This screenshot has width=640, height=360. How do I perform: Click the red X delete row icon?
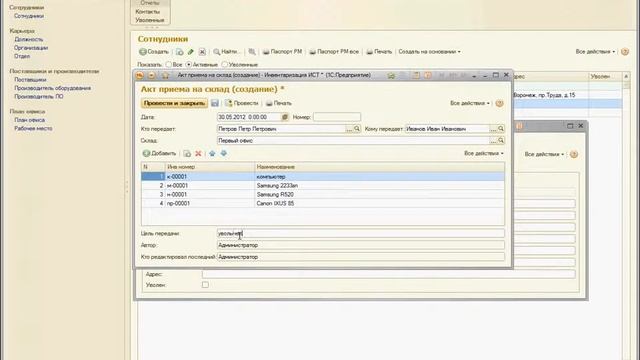pyautogui.click(x=198, y=153)
